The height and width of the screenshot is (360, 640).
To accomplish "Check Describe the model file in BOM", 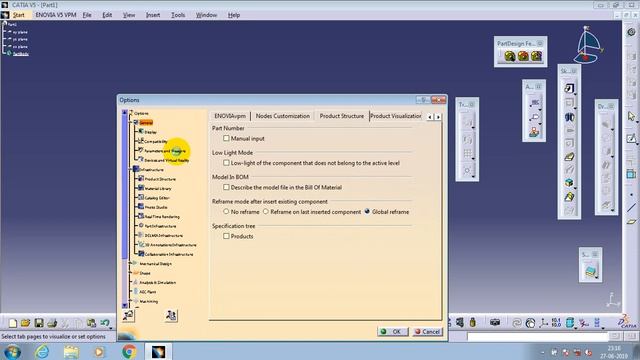I will point(226,187).
